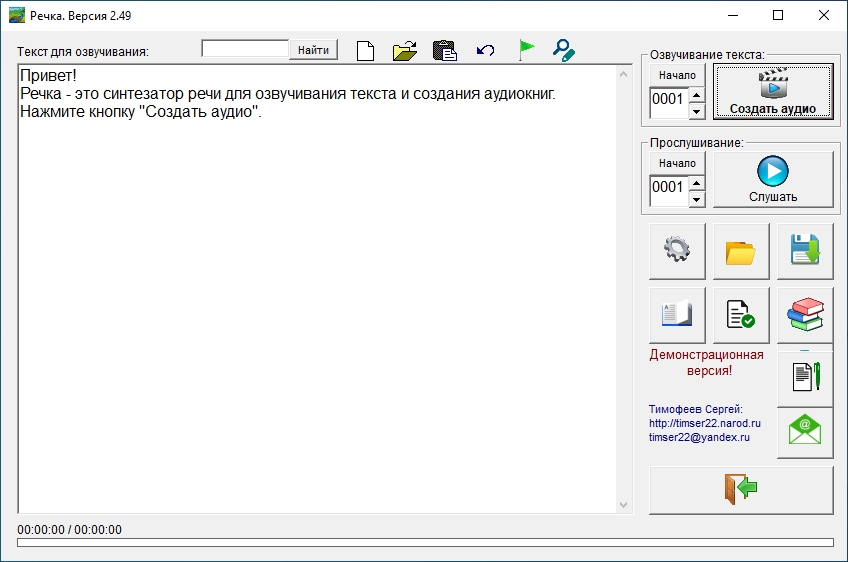
Task: Undo last change with the arrow icon
Action: coord(485,51)
